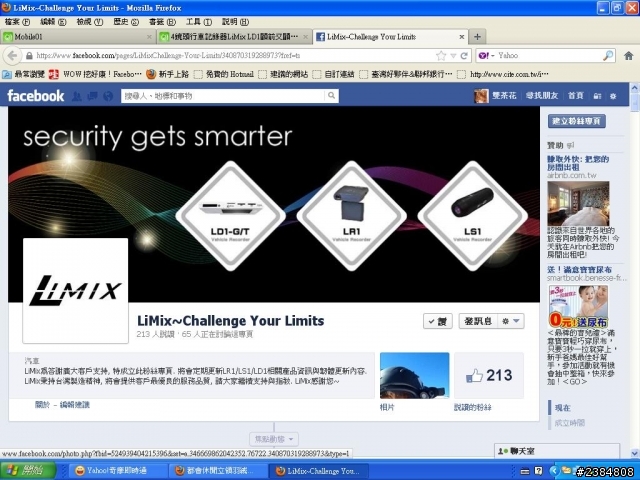The width and height of the screenshot is (640, 480).
Task: Open the 最常瀏覽 bookmarks folder
Action: (x=24, y=74)
